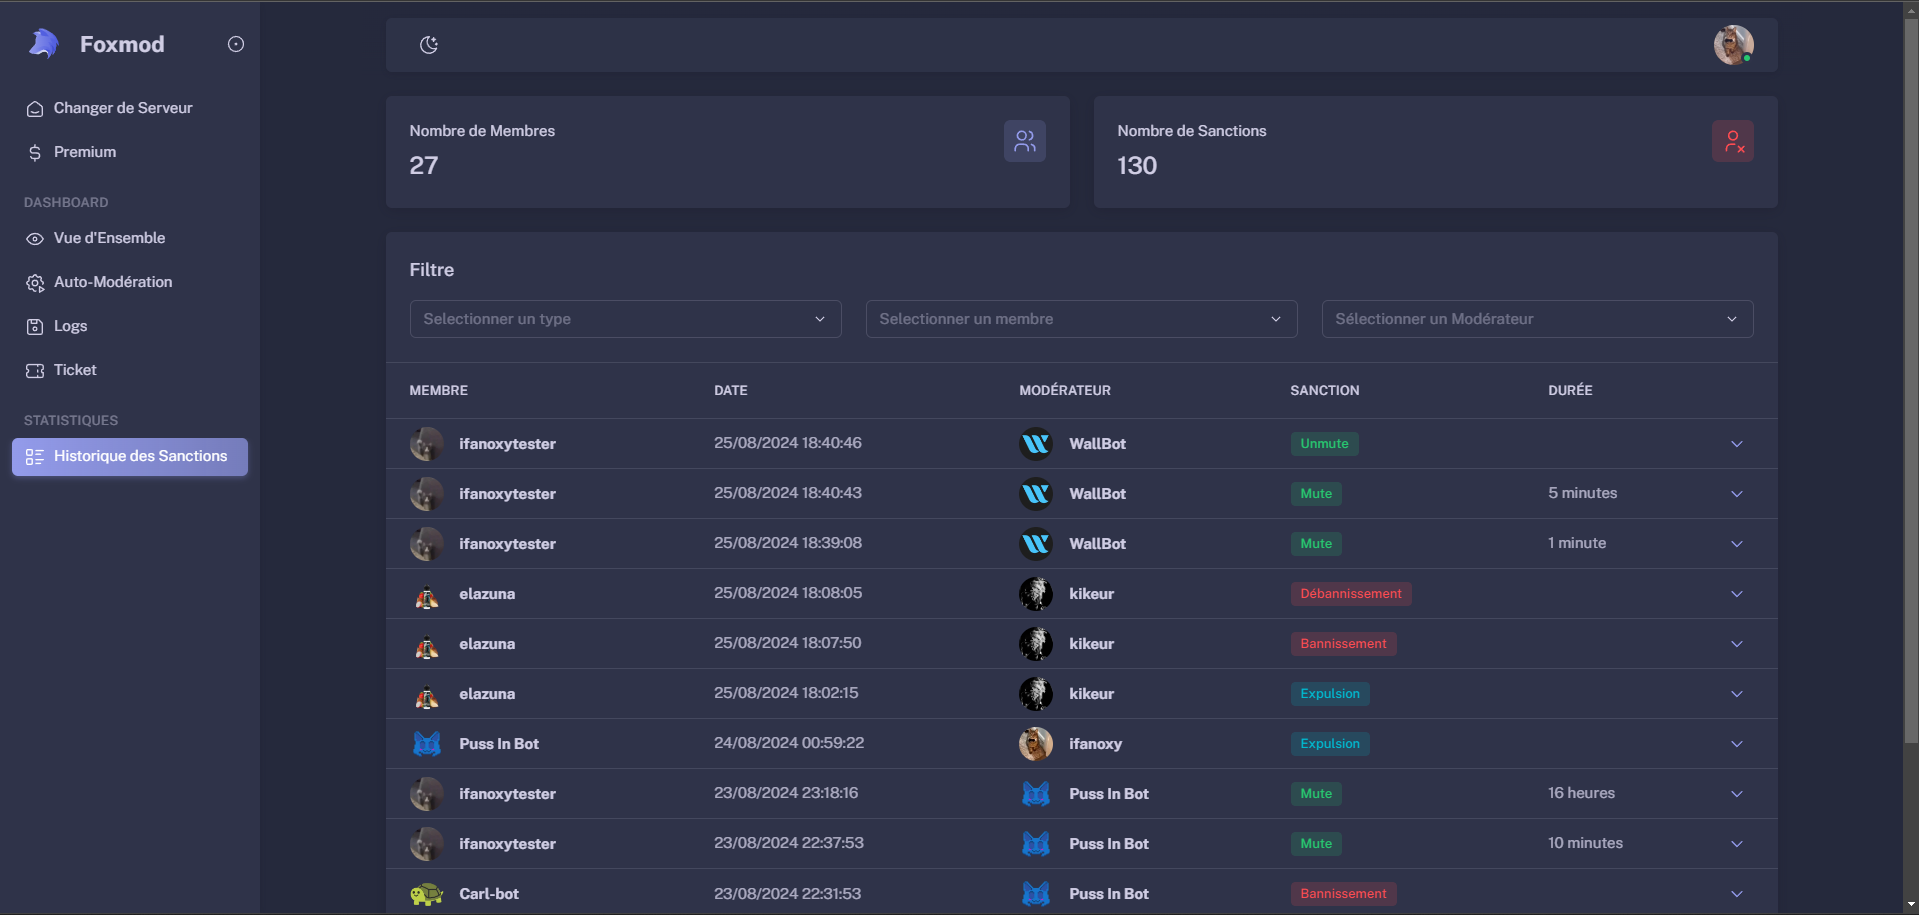
Task: Go to the Premium page
Action: click(84, 152)
